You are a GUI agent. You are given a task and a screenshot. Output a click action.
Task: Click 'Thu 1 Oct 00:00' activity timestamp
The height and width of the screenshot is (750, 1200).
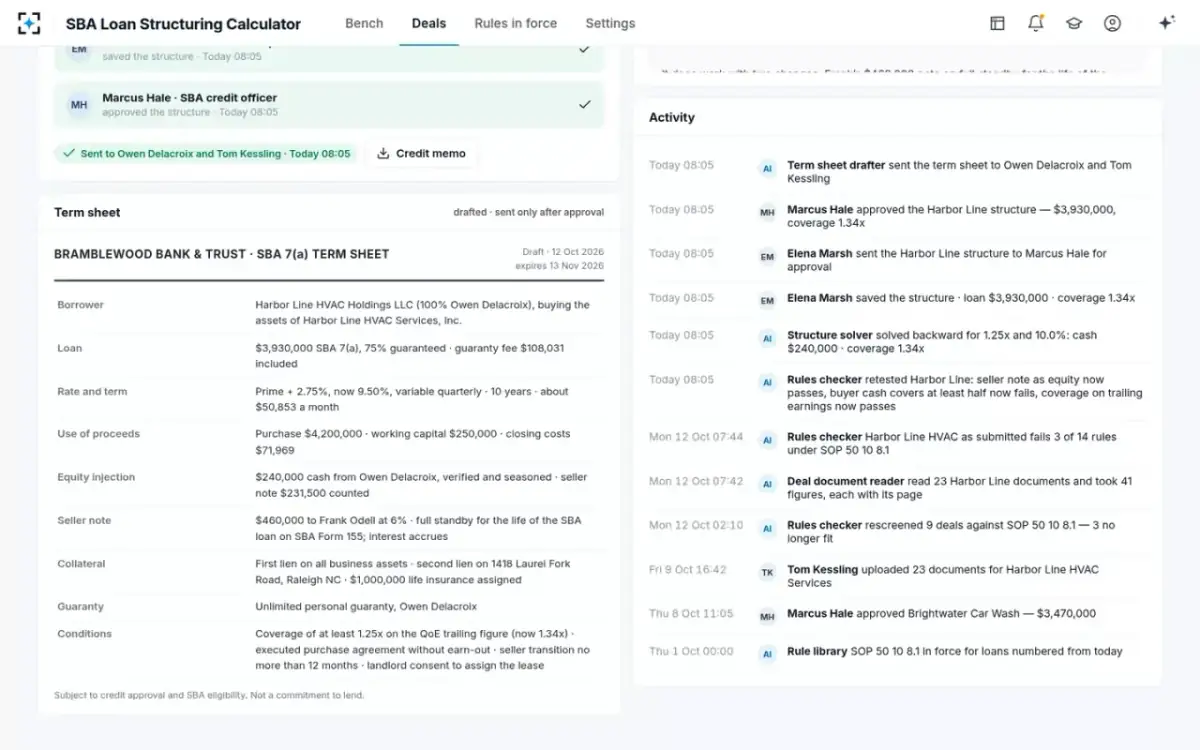point(691,651)
